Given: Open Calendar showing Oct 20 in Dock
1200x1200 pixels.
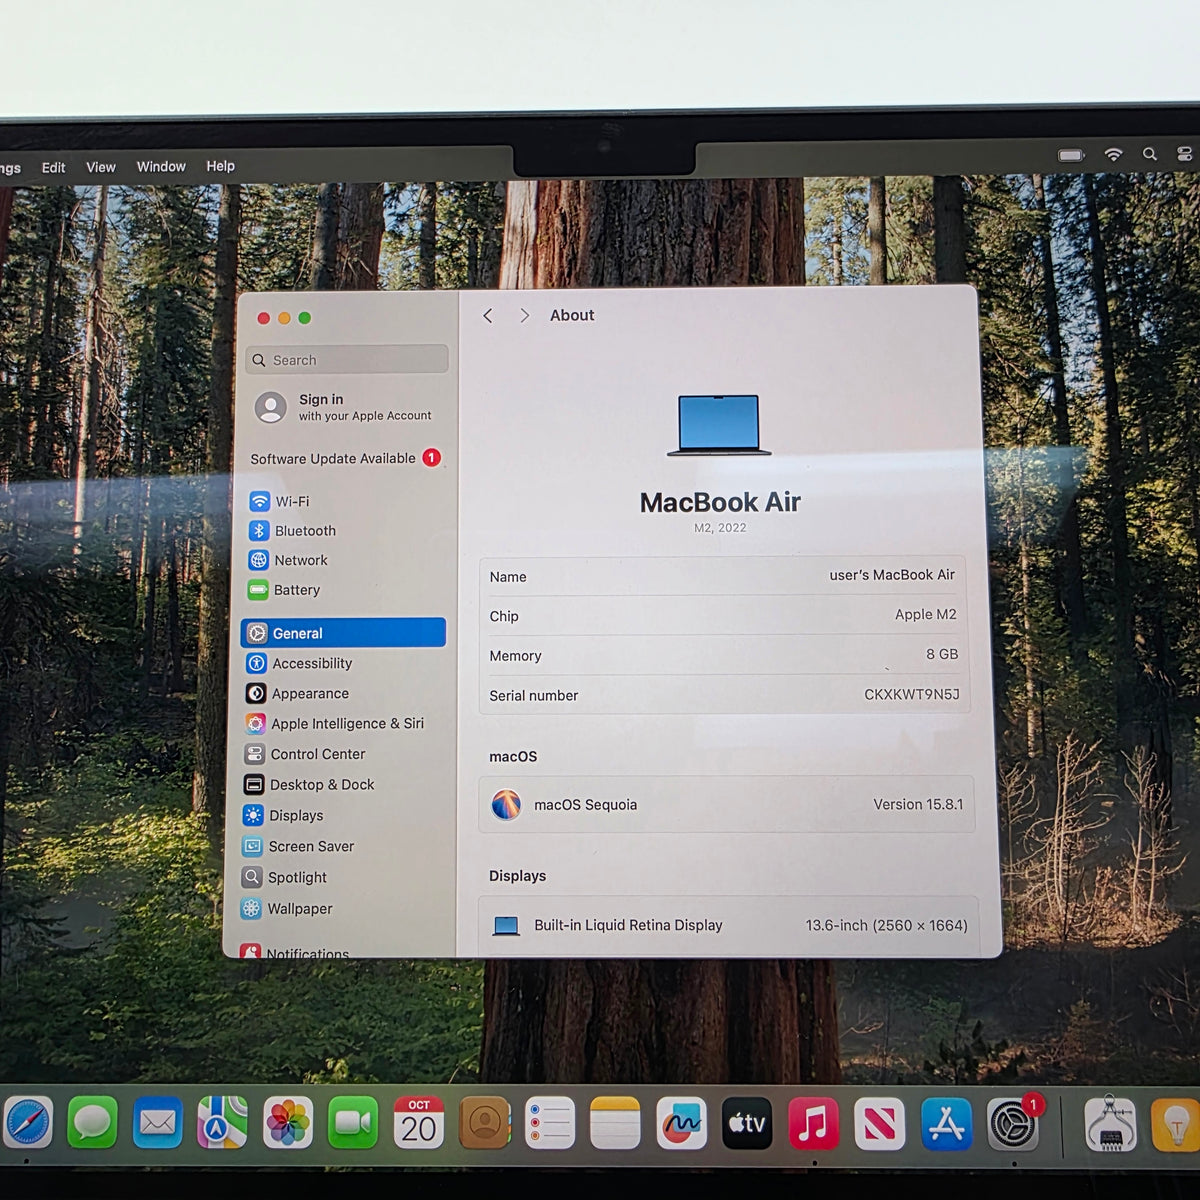Looking at the screenshot, I should pos(419,1122).
